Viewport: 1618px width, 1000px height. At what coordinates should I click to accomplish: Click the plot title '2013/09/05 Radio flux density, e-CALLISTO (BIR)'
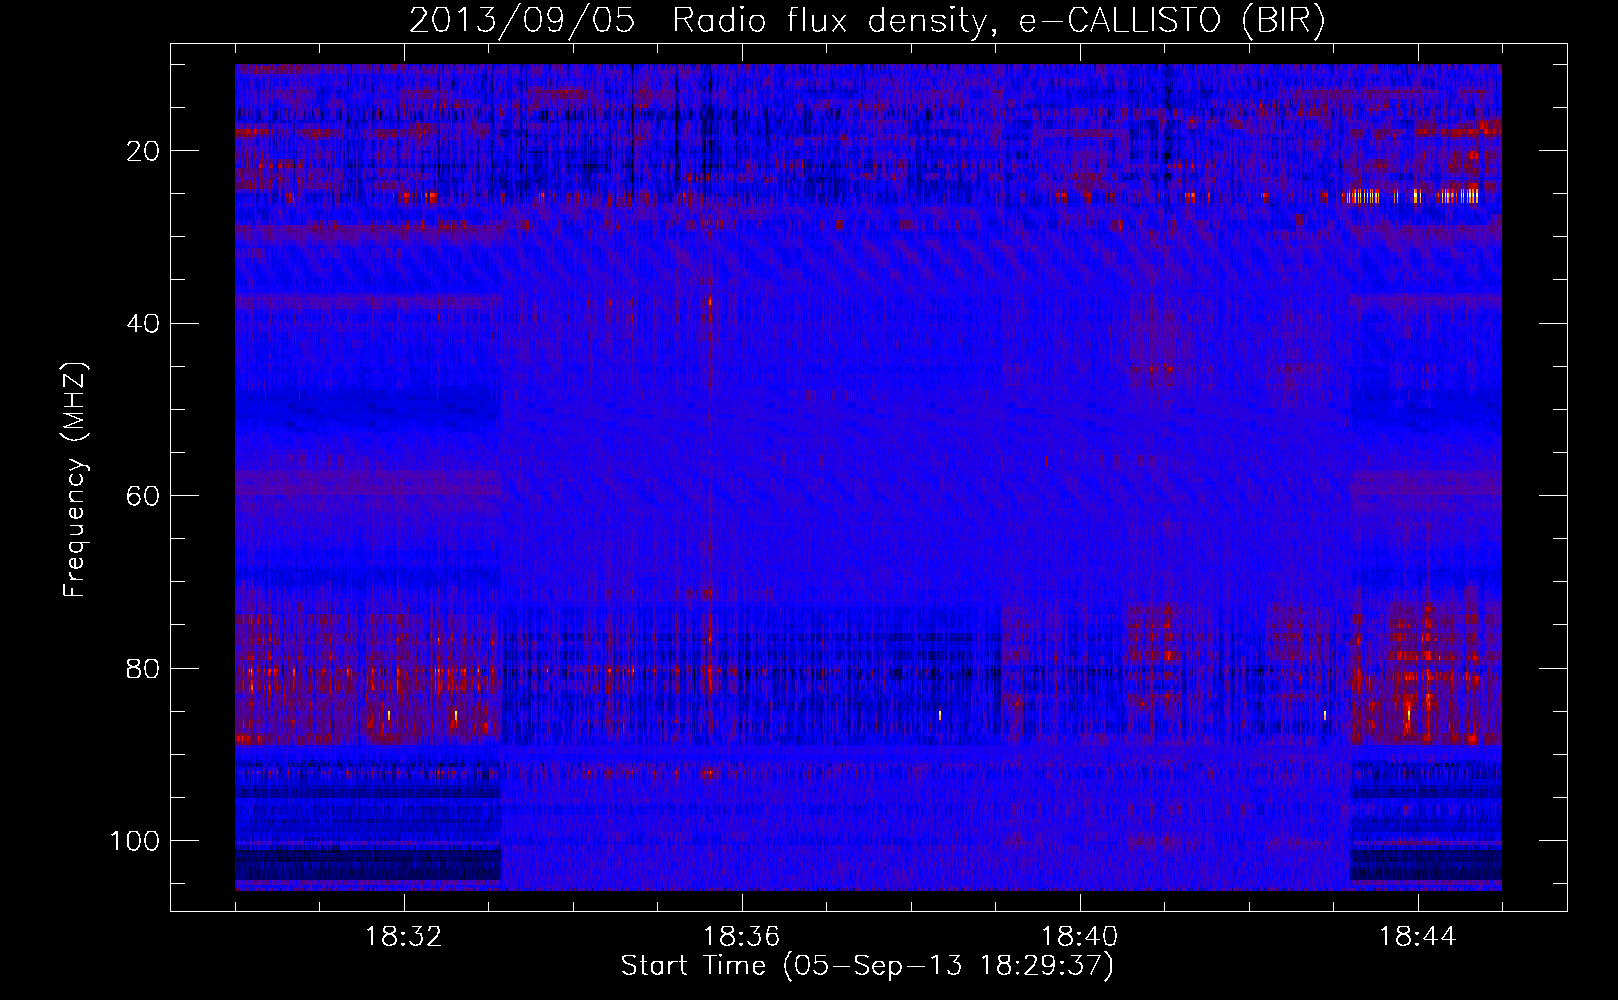867,21
